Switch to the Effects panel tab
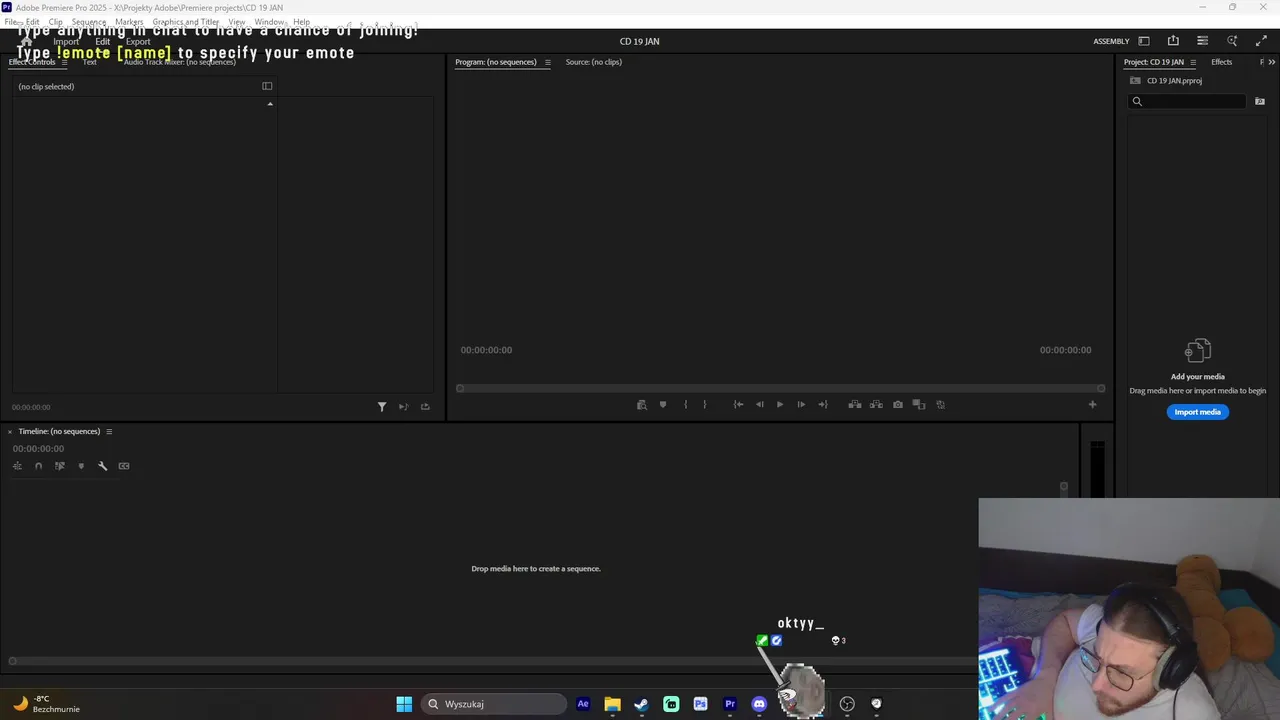 coord(1222,62)
